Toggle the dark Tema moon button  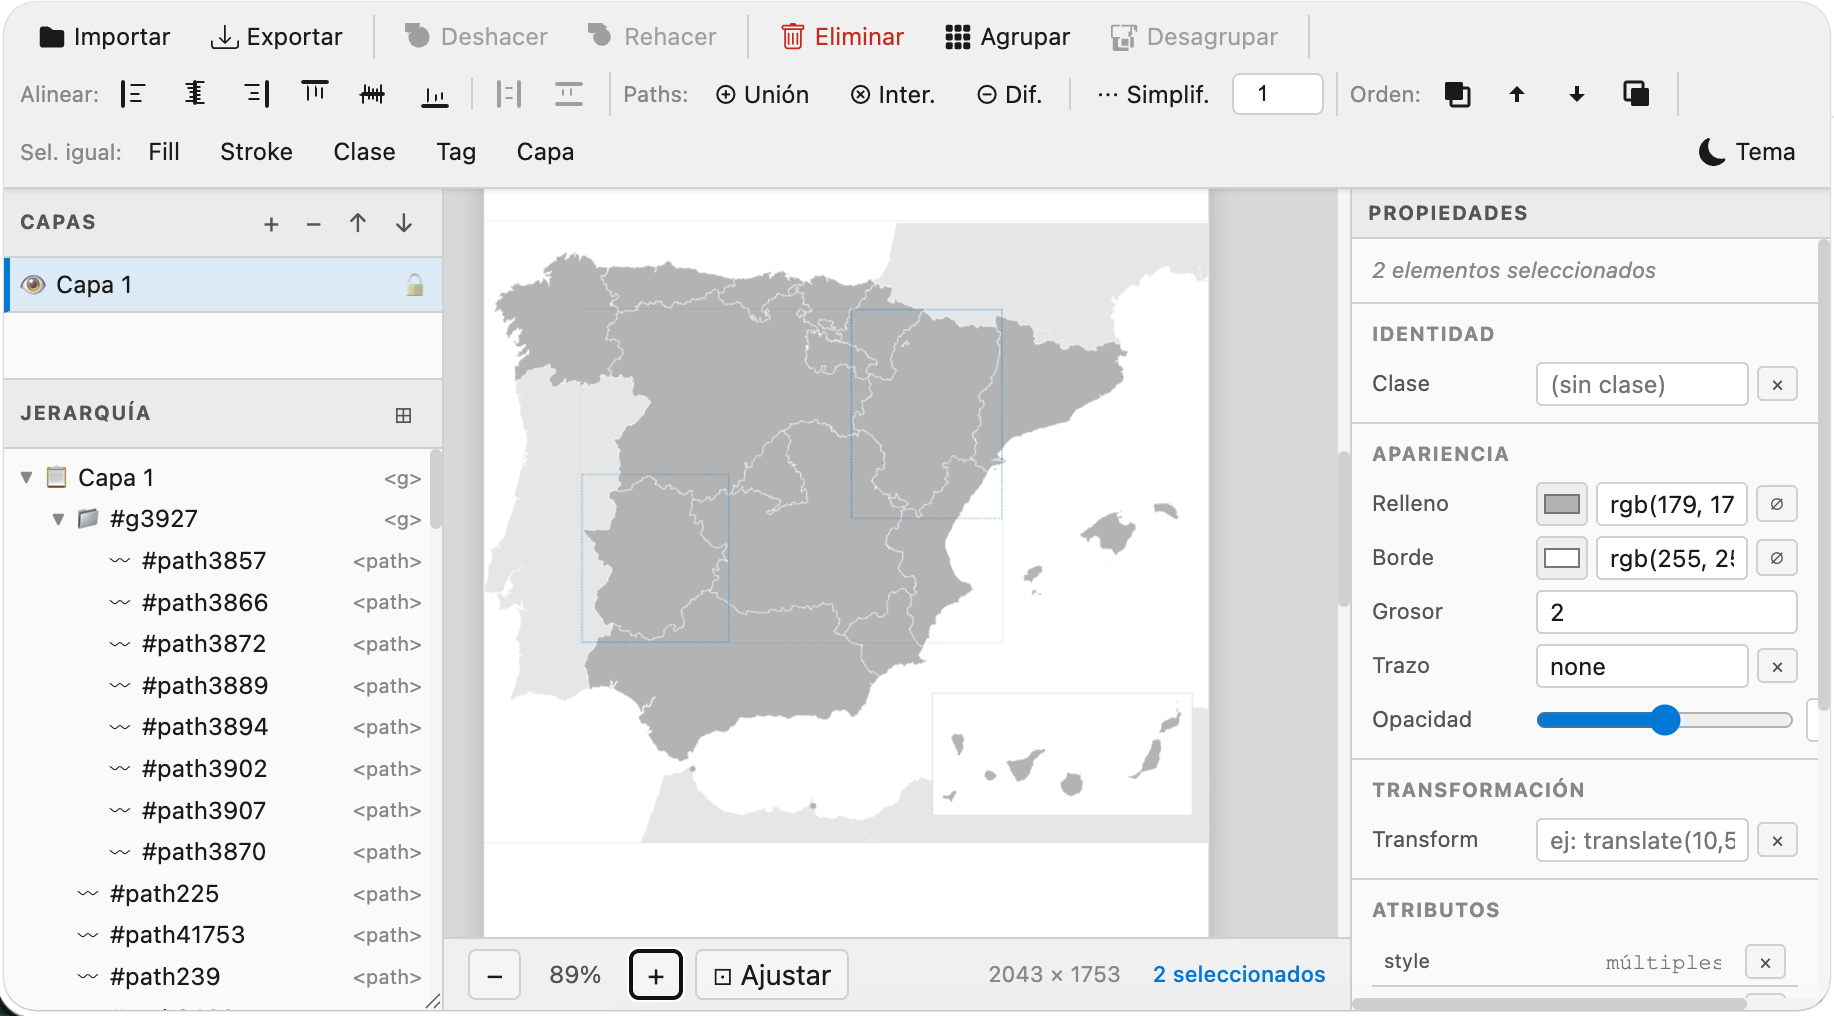(x=1746, y=152)
